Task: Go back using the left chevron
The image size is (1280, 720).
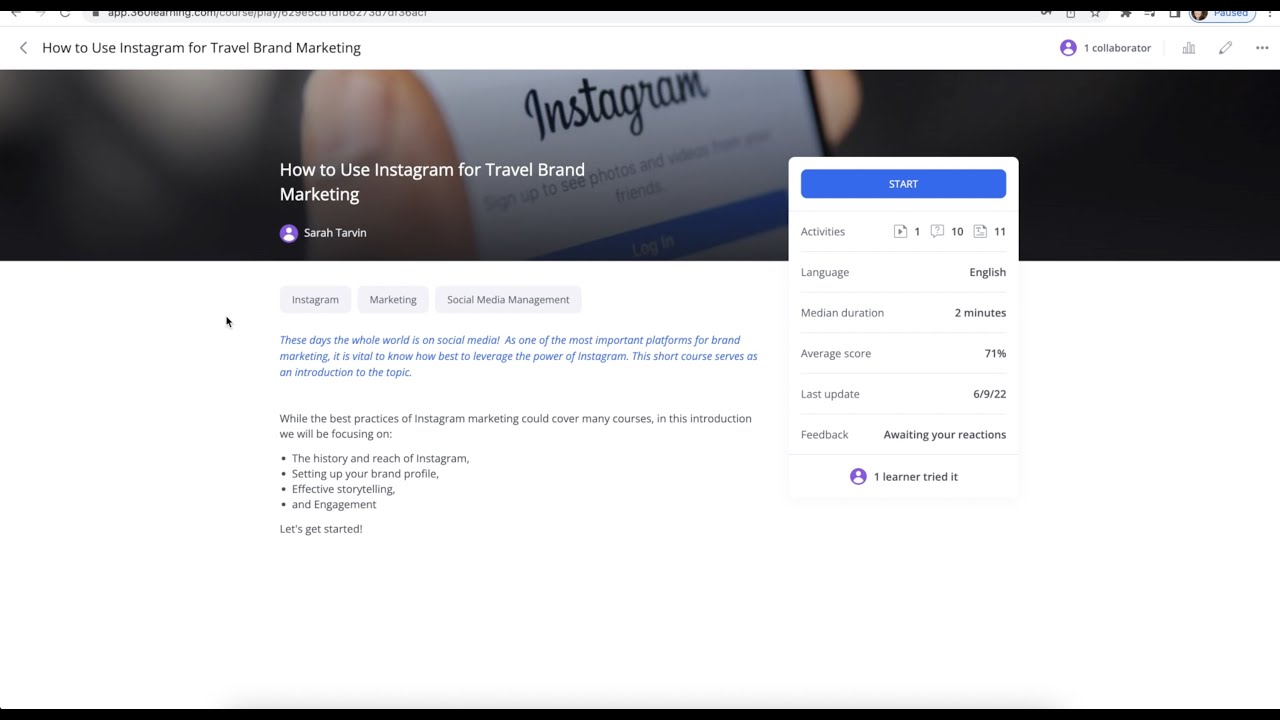Action: 24,48
